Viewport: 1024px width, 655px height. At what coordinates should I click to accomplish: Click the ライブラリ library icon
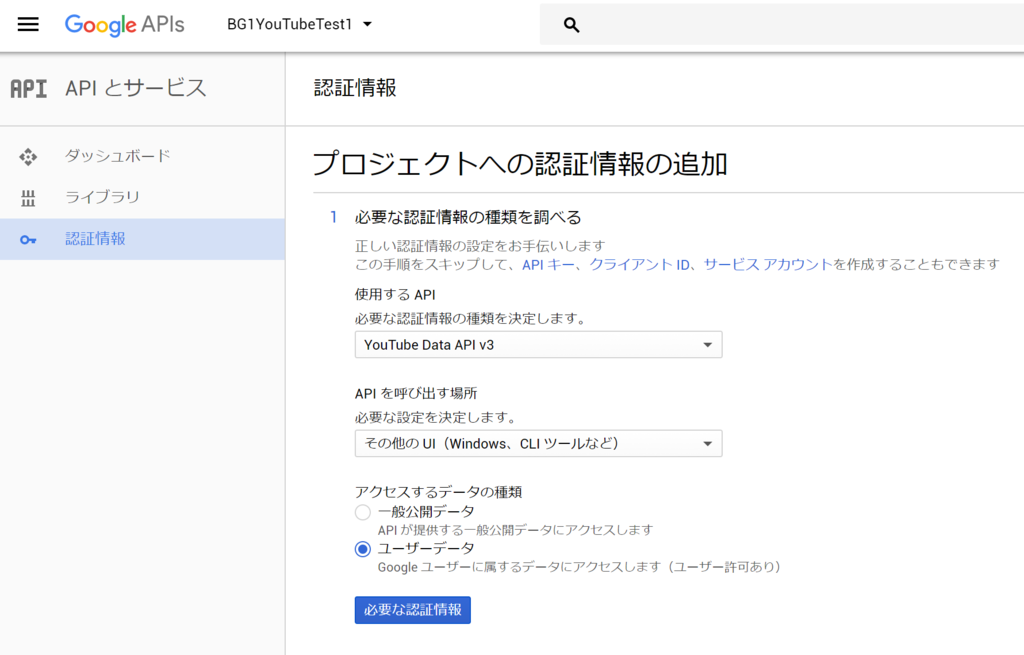pyautogui.click(x=28, y=199)
